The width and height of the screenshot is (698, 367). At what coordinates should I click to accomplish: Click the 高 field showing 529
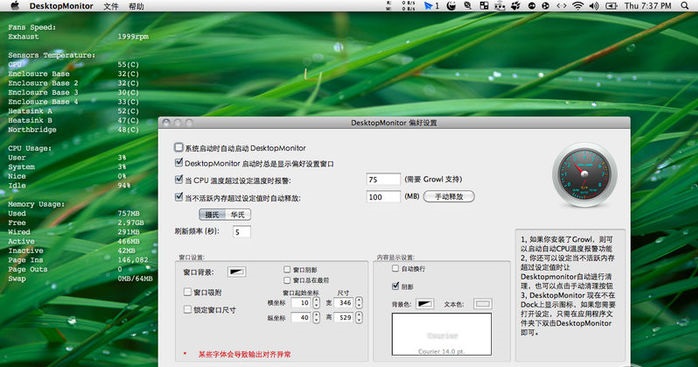[x=344, y=318]
